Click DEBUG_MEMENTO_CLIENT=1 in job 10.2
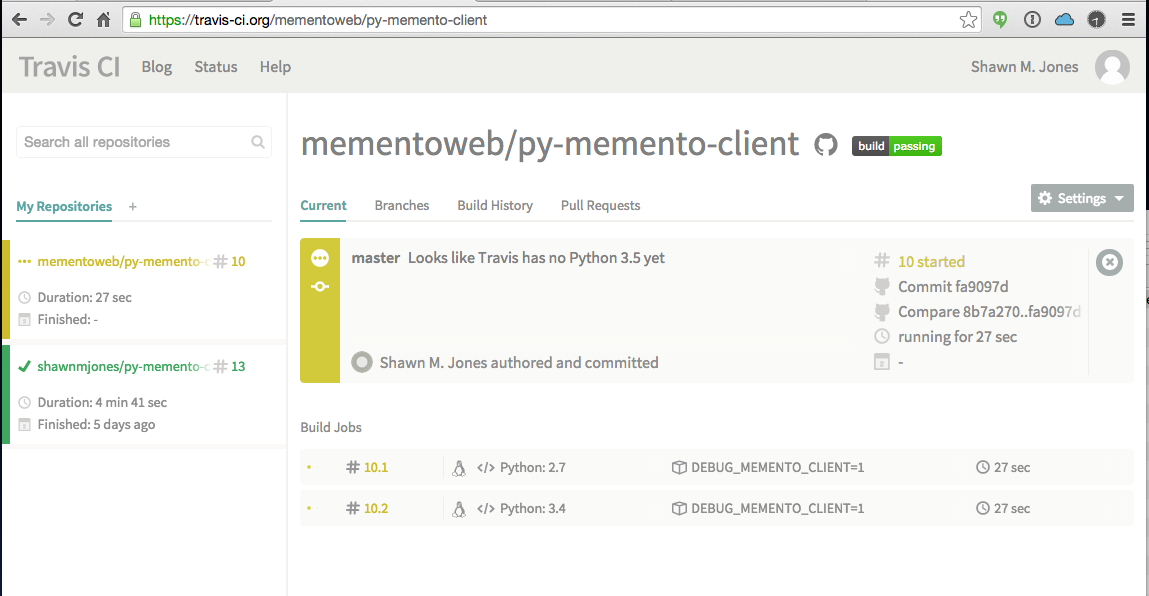 coord(777,509)
